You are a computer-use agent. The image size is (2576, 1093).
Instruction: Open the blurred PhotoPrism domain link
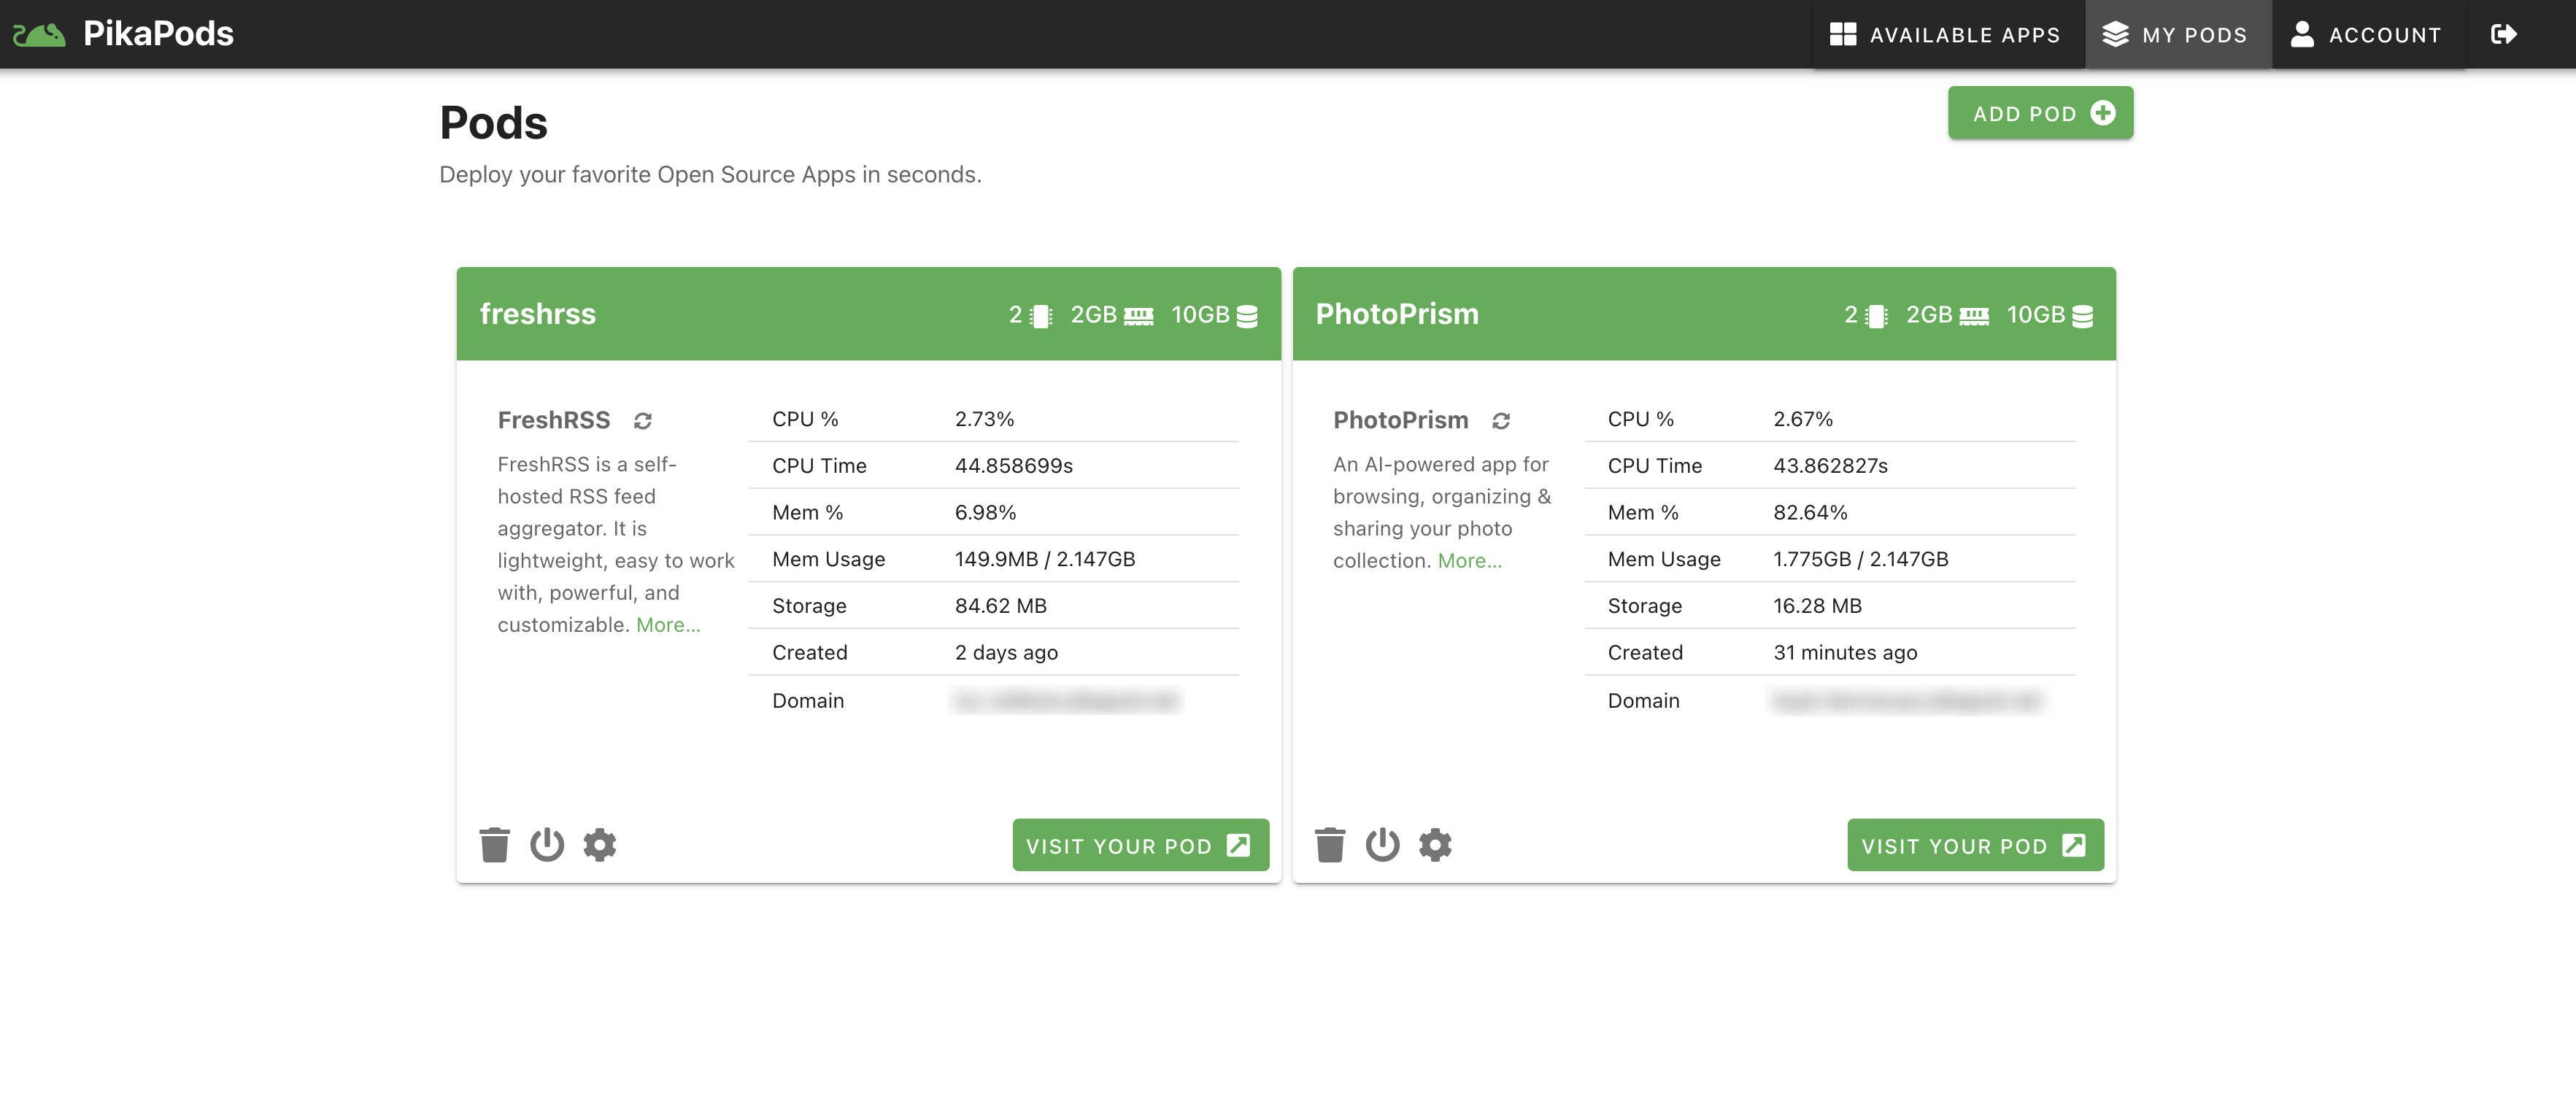pyautogui.click(x=1908, y=701)
